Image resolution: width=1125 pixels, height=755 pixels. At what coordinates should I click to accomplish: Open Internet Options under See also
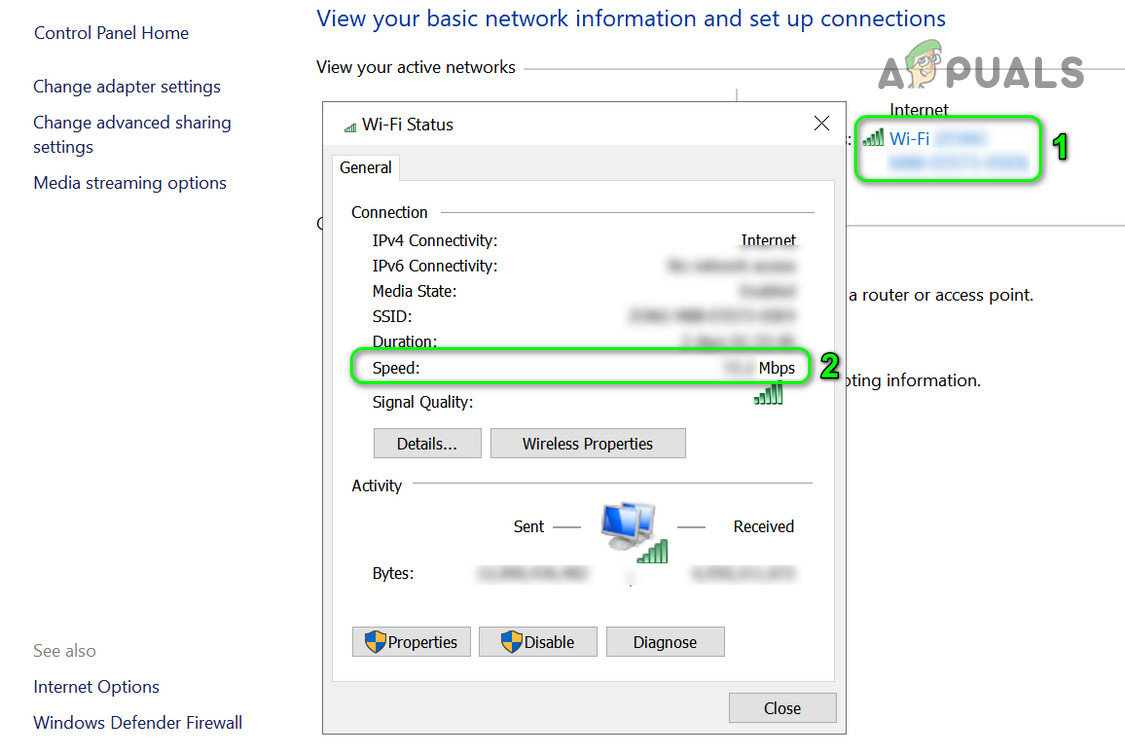click(x=96, y=687)
